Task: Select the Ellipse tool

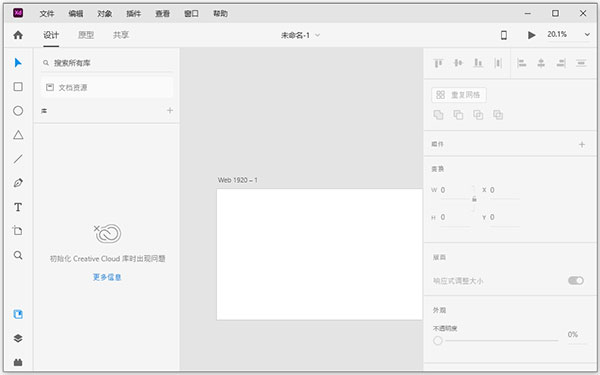Action: 18,111
